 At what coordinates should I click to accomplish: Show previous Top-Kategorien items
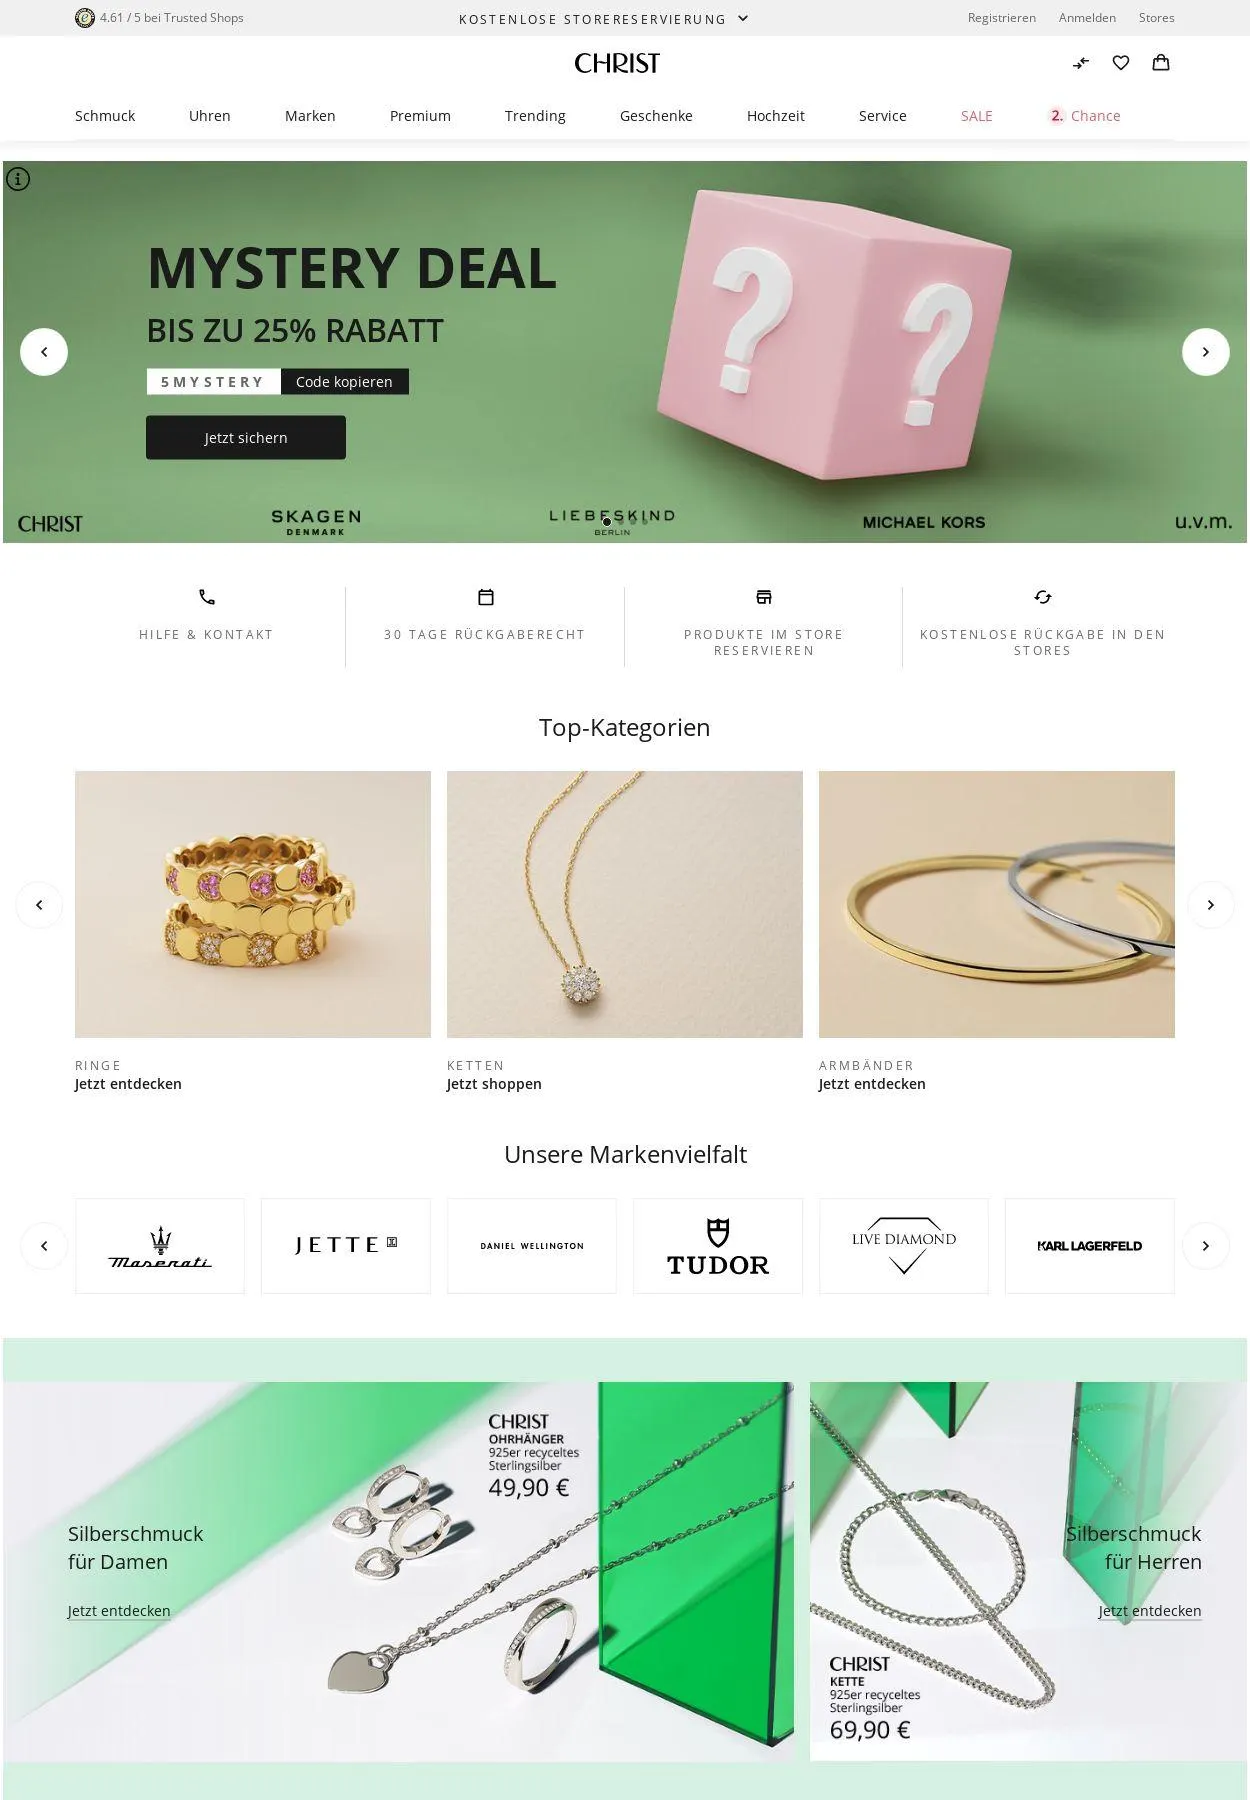[39, 905]
